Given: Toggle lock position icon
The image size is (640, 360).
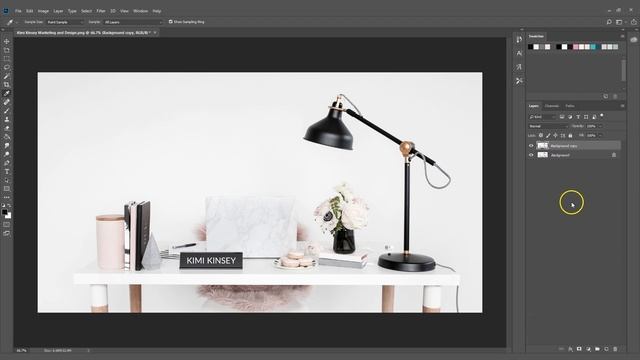Looking at the screenshot, I should [556, 136].
